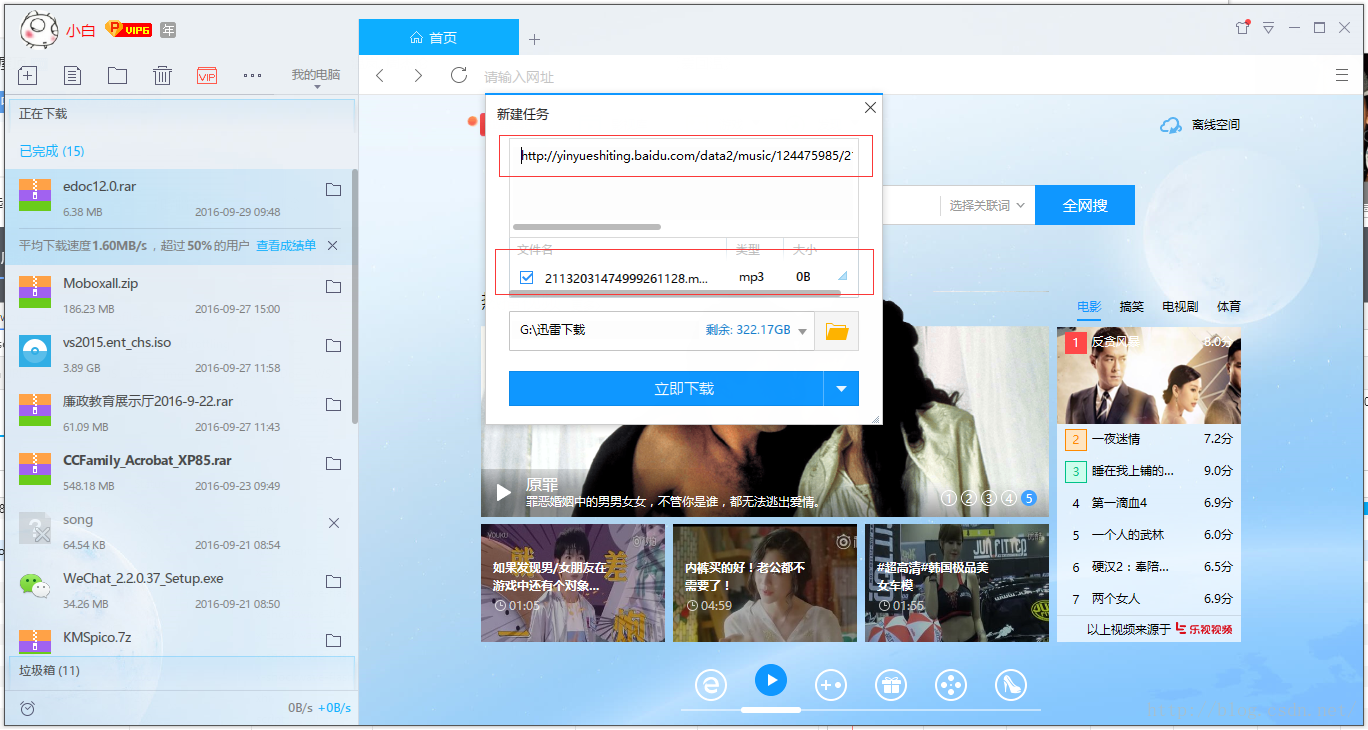
Task: Open the save path dropdown arrow
Action: (803, 332)
